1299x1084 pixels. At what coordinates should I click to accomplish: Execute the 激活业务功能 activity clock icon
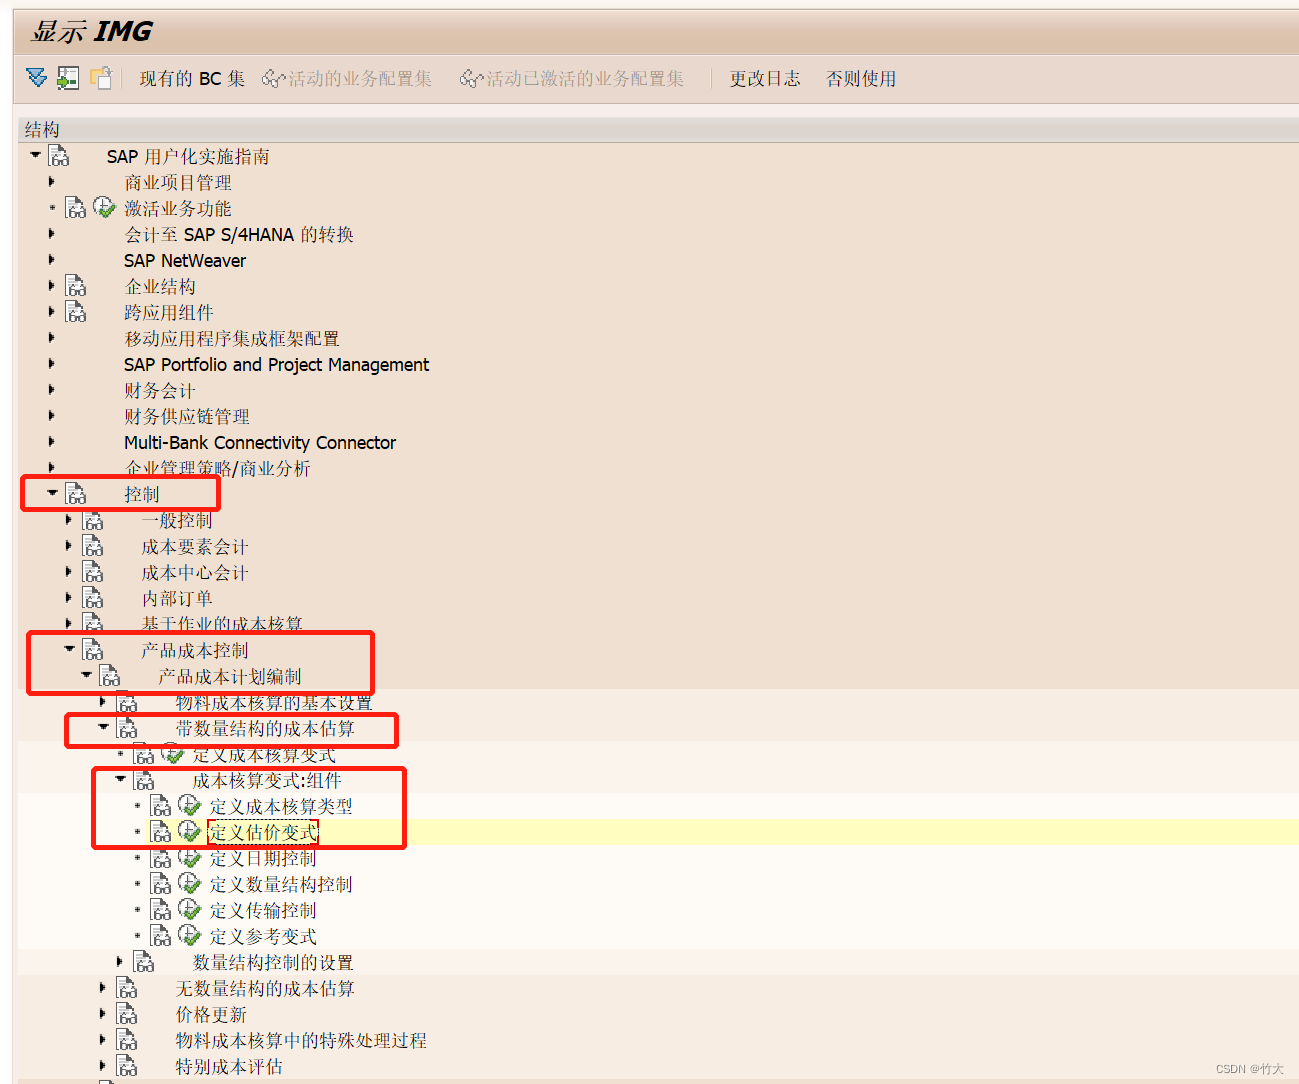click(104, 207)
